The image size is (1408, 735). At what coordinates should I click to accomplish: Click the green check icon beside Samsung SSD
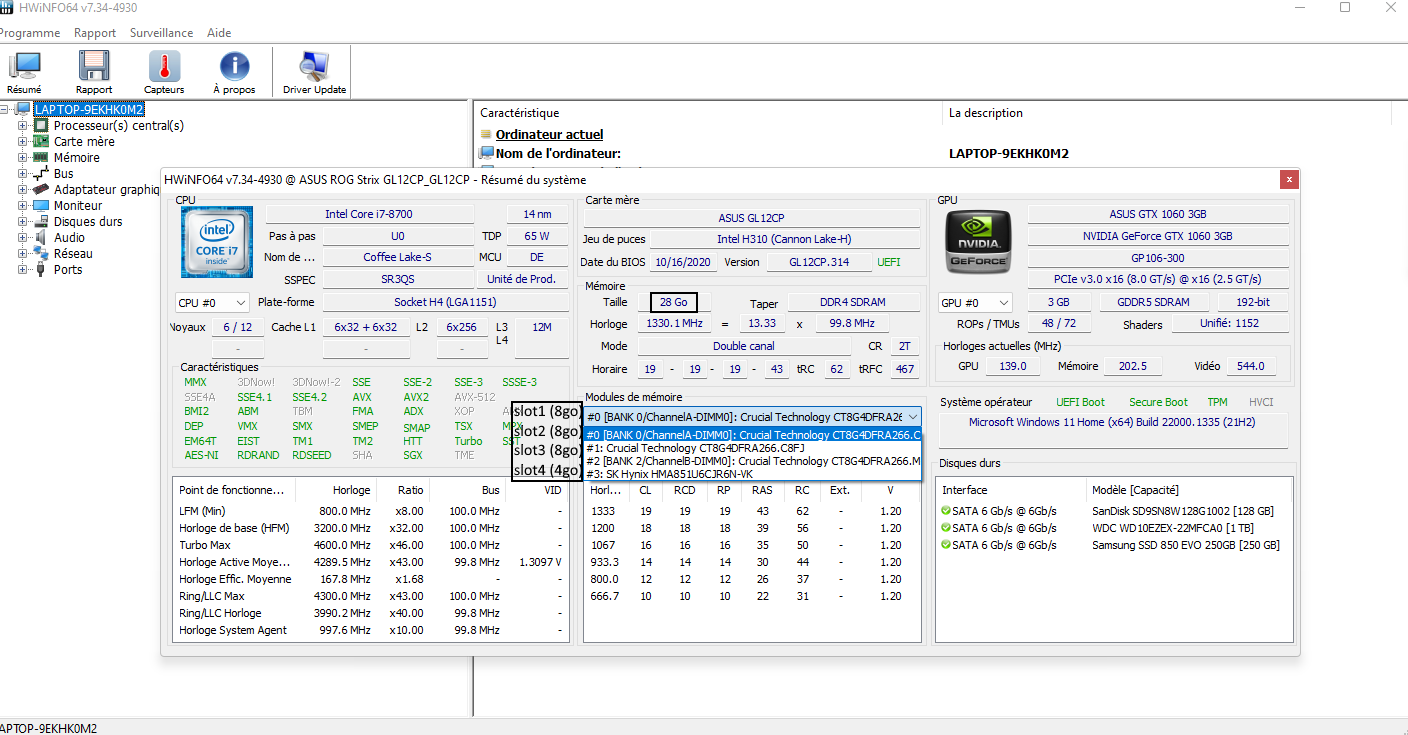946,545
